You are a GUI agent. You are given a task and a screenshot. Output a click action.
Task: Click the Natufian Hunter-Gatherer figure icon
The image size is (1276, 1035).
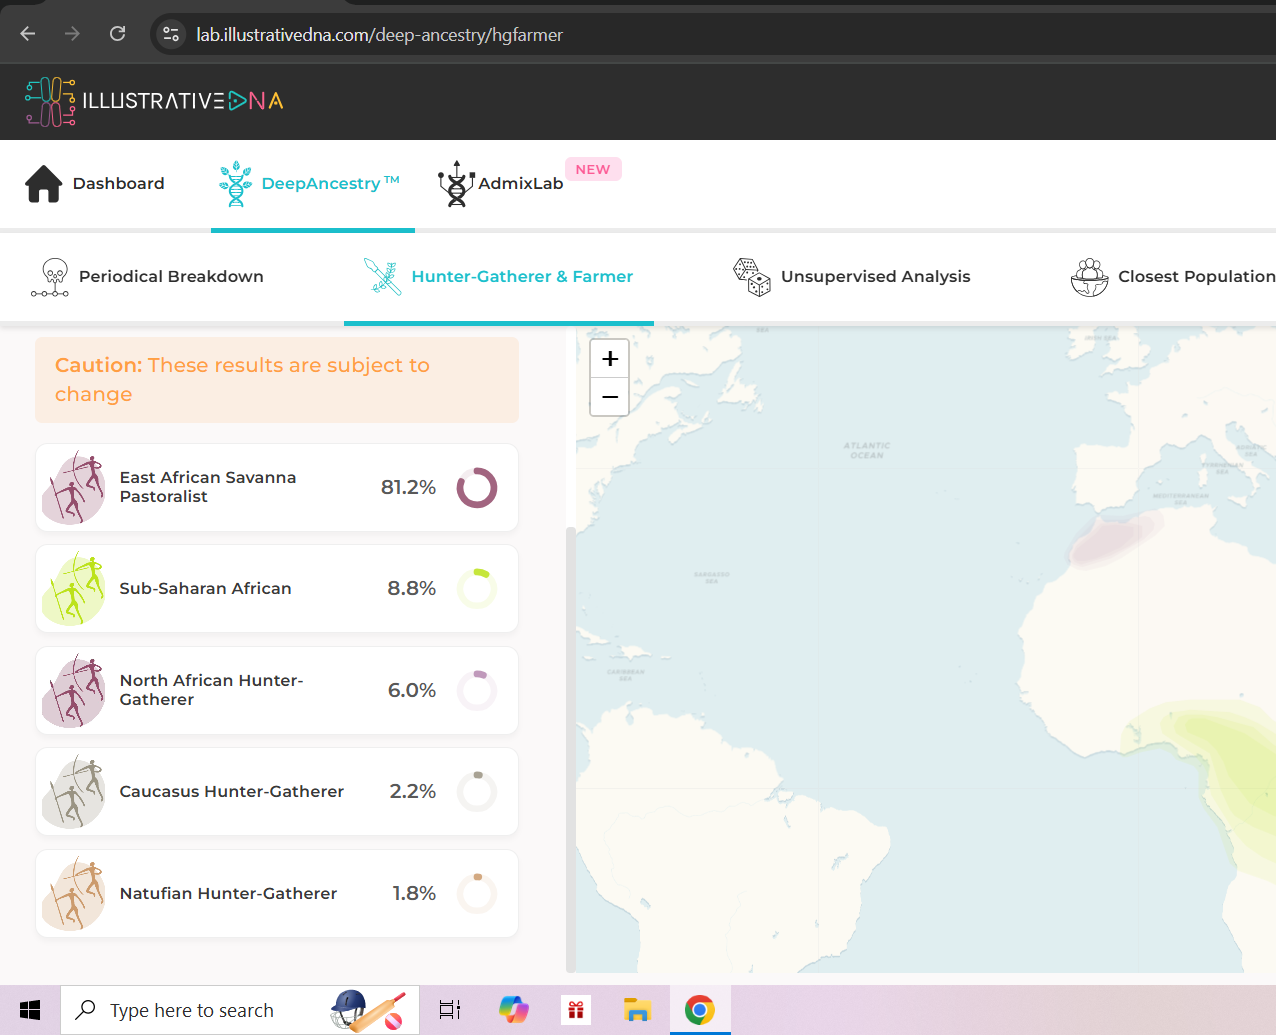click(74, 894)
